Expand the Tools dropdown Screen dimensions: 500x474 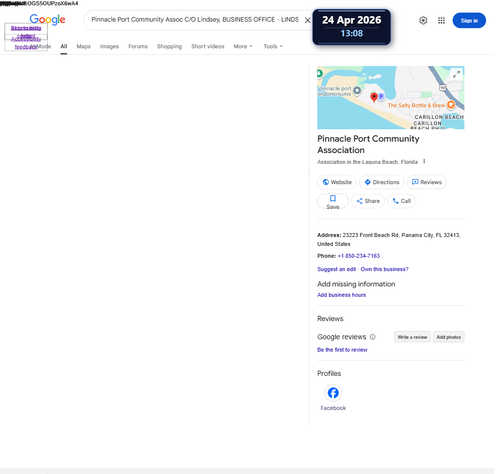click(273, 46)
